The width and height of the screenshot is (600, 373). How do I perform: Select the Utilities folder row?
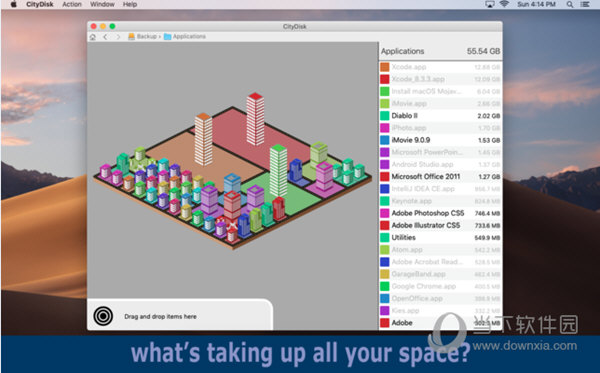(x=440, y=238)
